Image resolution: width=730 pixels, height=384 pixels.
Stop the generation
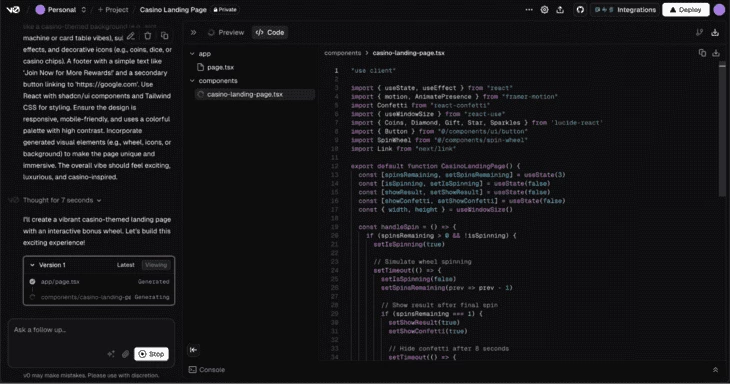click(x=151, y=354)
